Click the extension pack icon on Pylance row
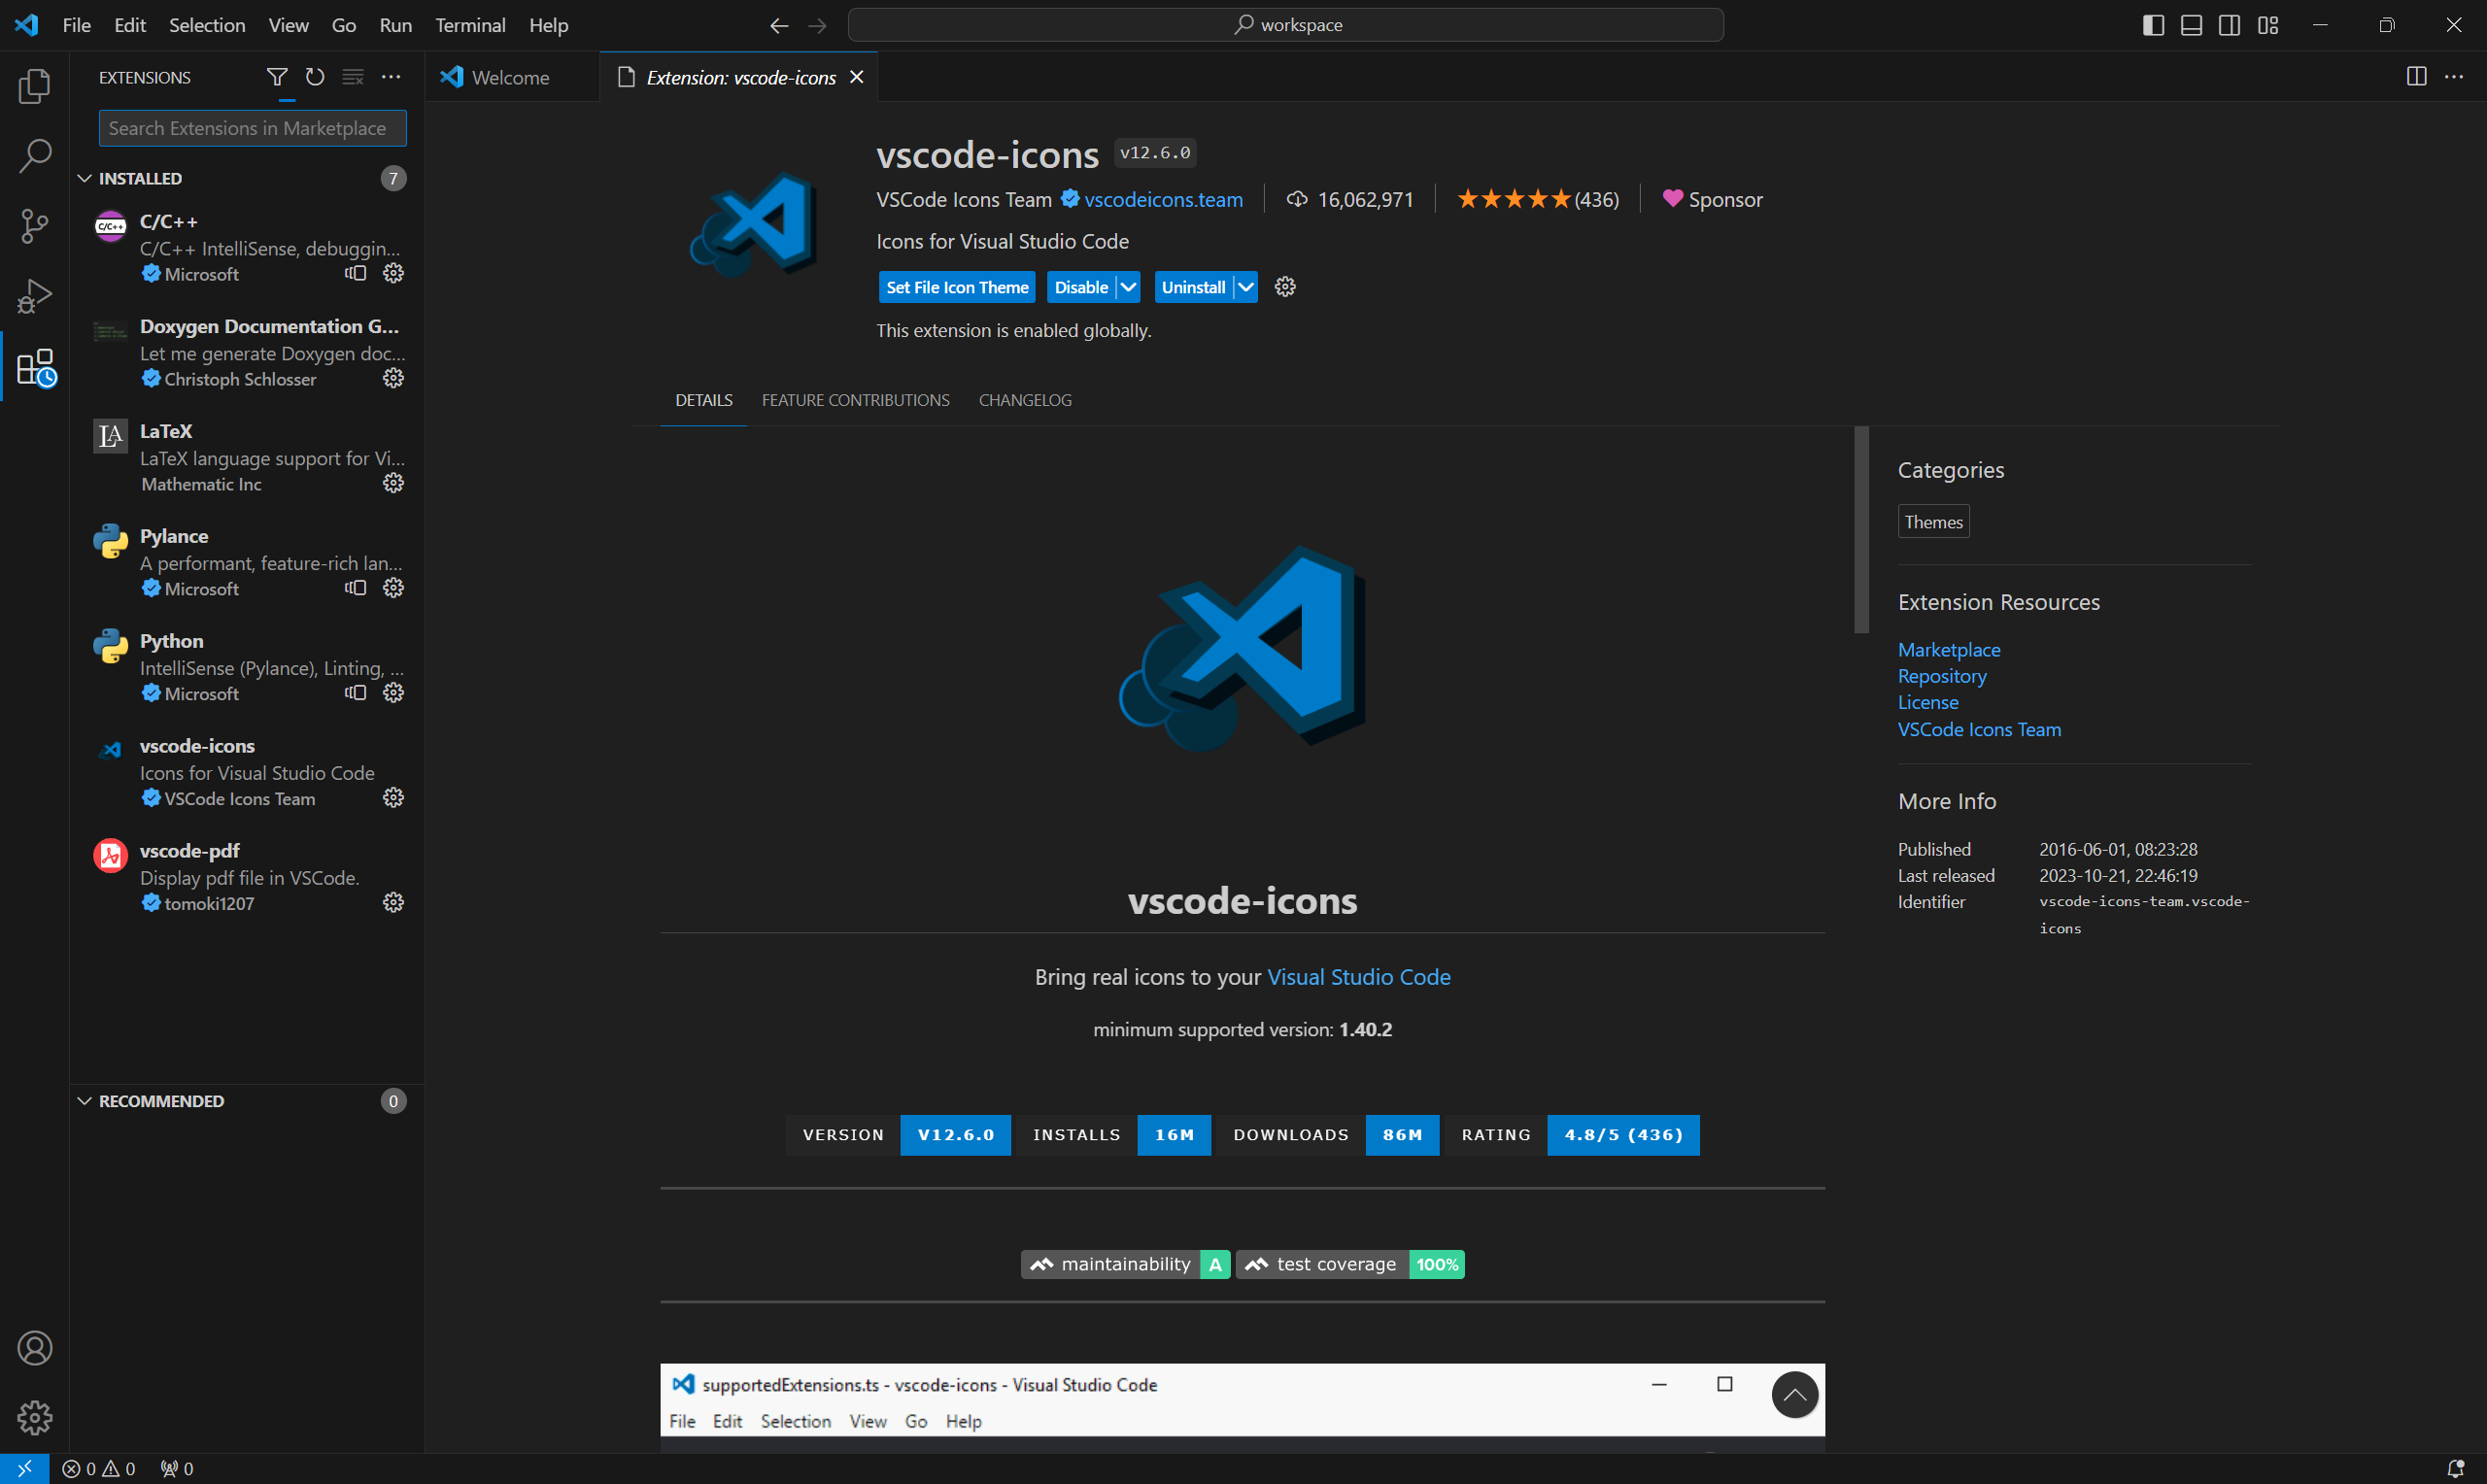This screenshot has width=2487, height=1484. click(355, 588)
